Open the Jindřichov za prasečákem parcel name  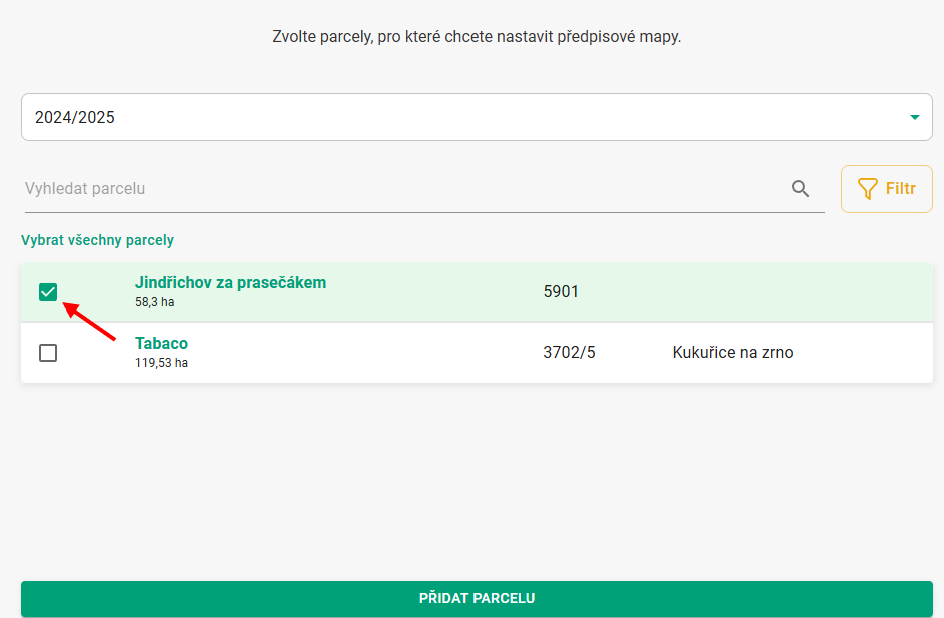(x=230, y=283)
